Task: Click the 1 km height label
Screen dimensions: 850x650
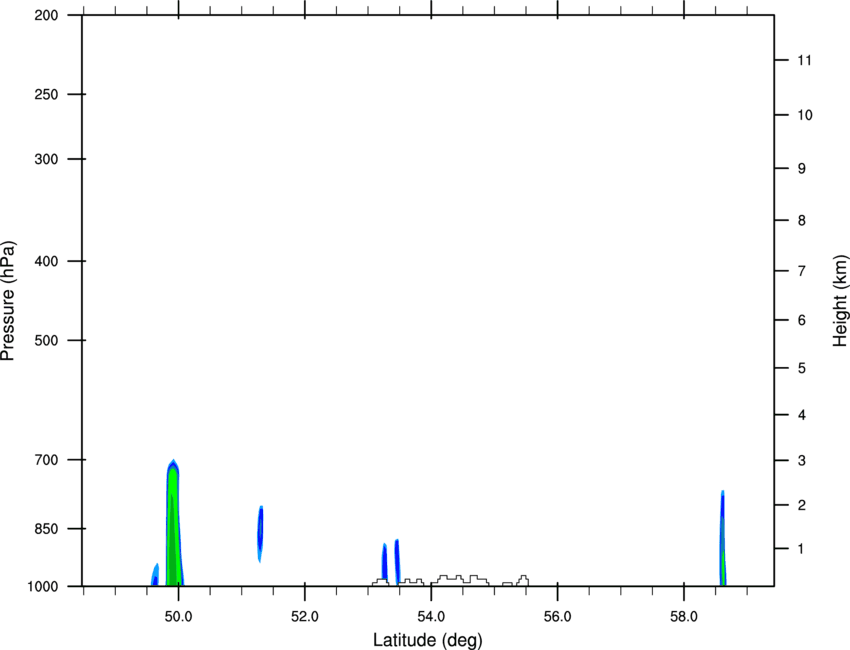Action: pyautogui.click(x=801, y=549)
